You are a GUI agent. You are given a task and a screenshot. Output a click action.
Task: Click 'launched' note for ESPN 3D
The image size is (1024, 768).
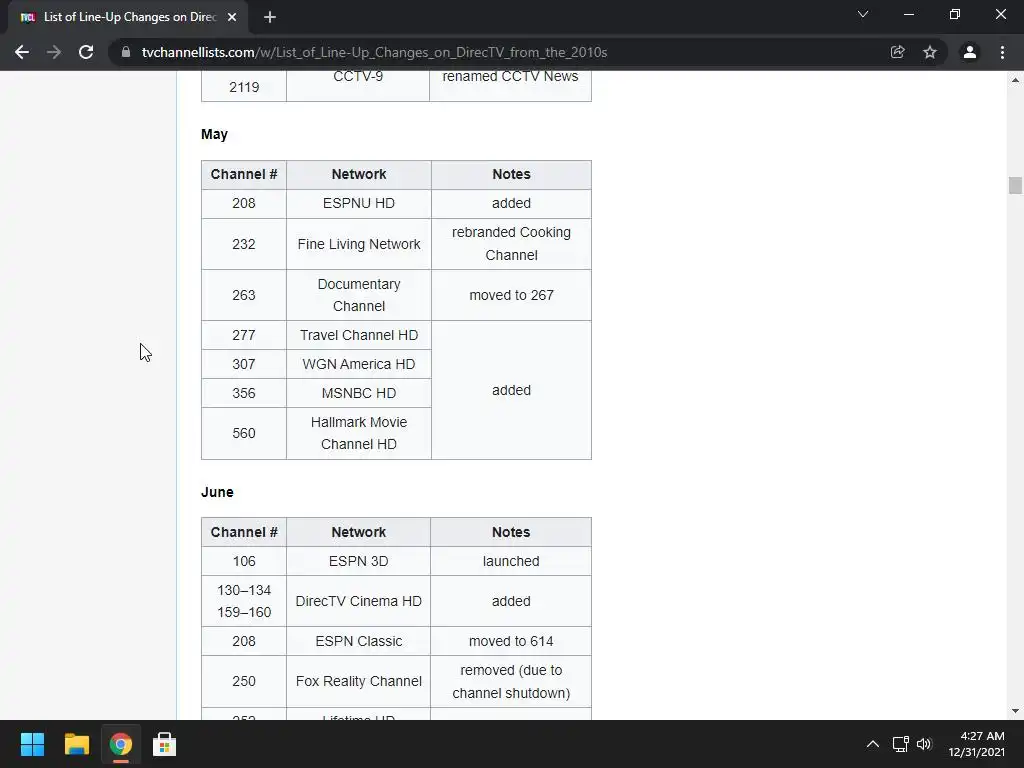[511, 561]
